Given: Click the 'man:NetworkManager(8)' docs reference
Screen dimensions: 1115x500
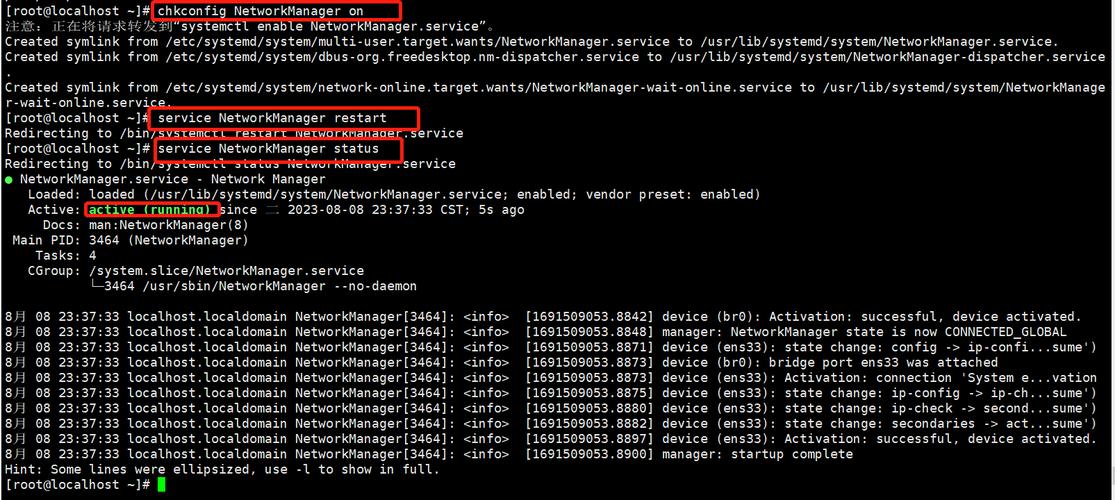Looking at the screenshot, I should (x=168, y=225).
